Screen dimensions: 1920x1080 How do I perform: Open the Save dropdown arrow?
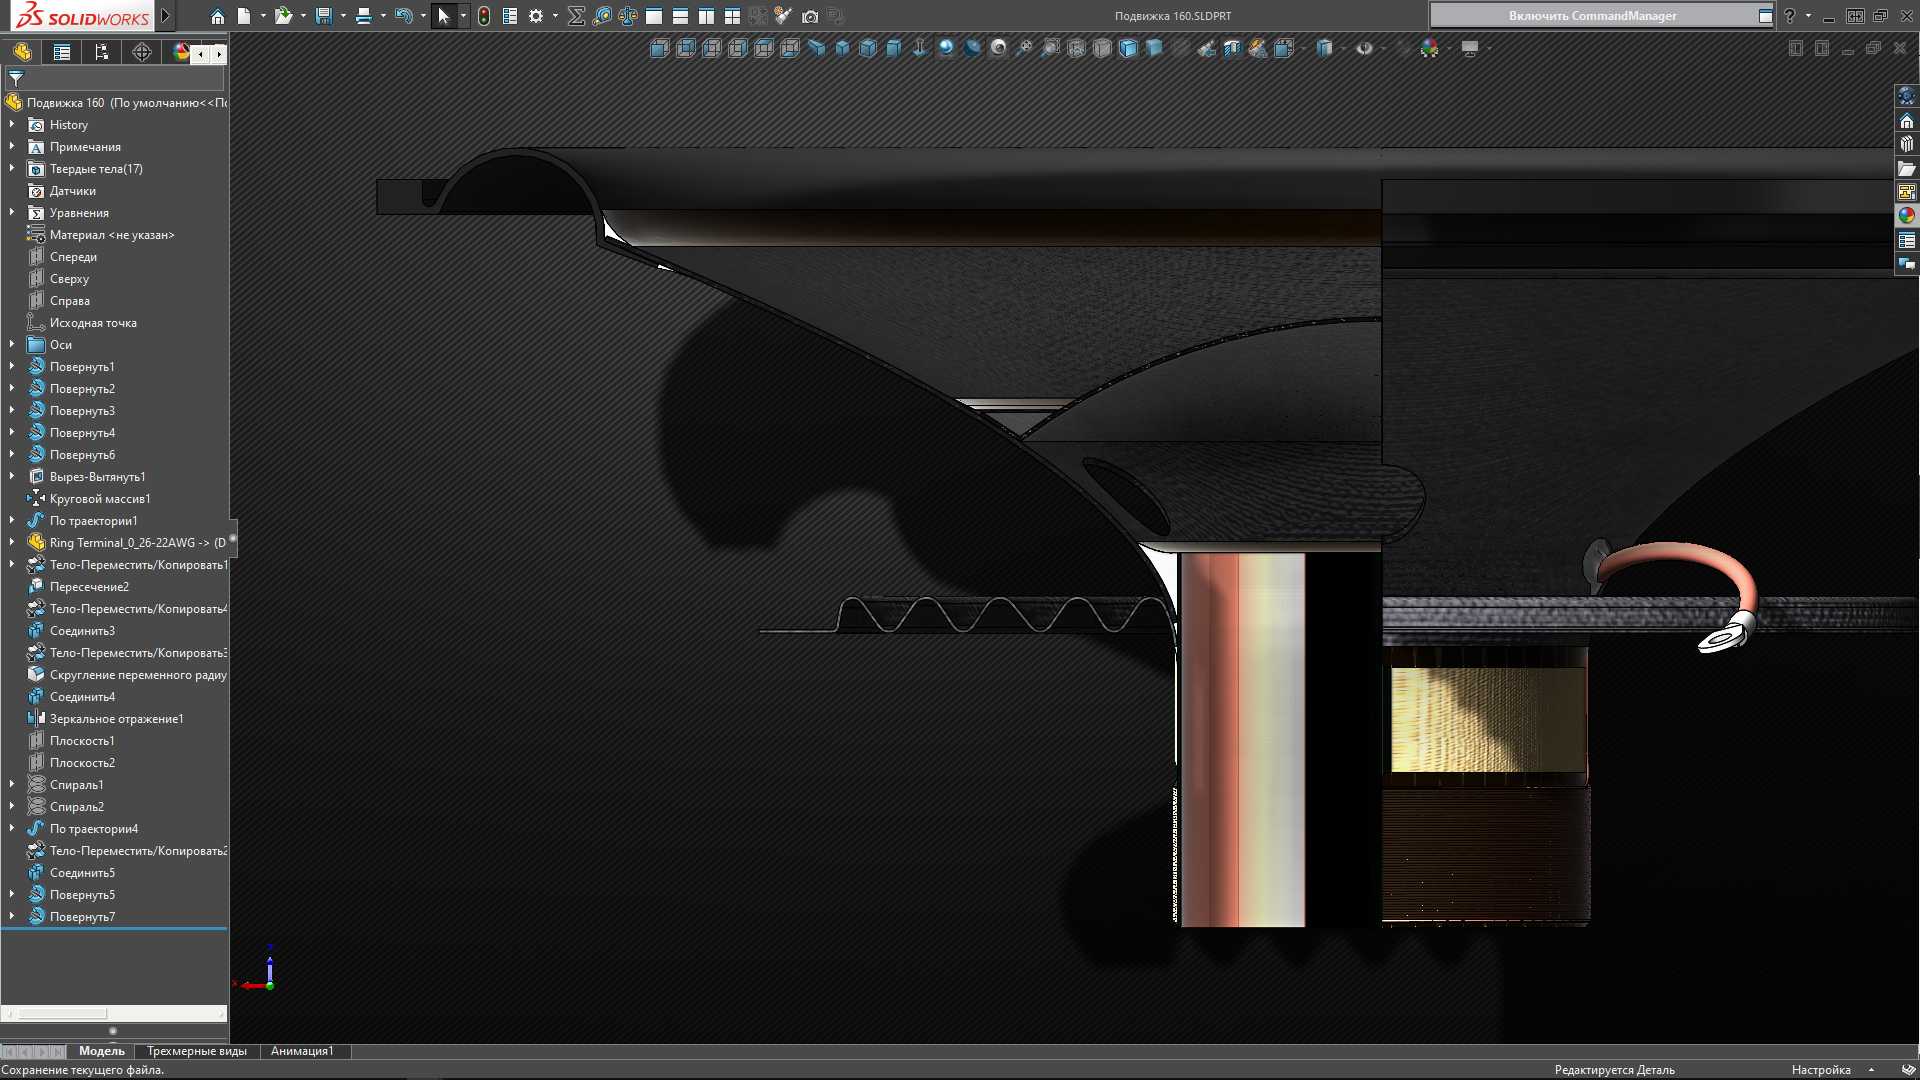point(343,16)
